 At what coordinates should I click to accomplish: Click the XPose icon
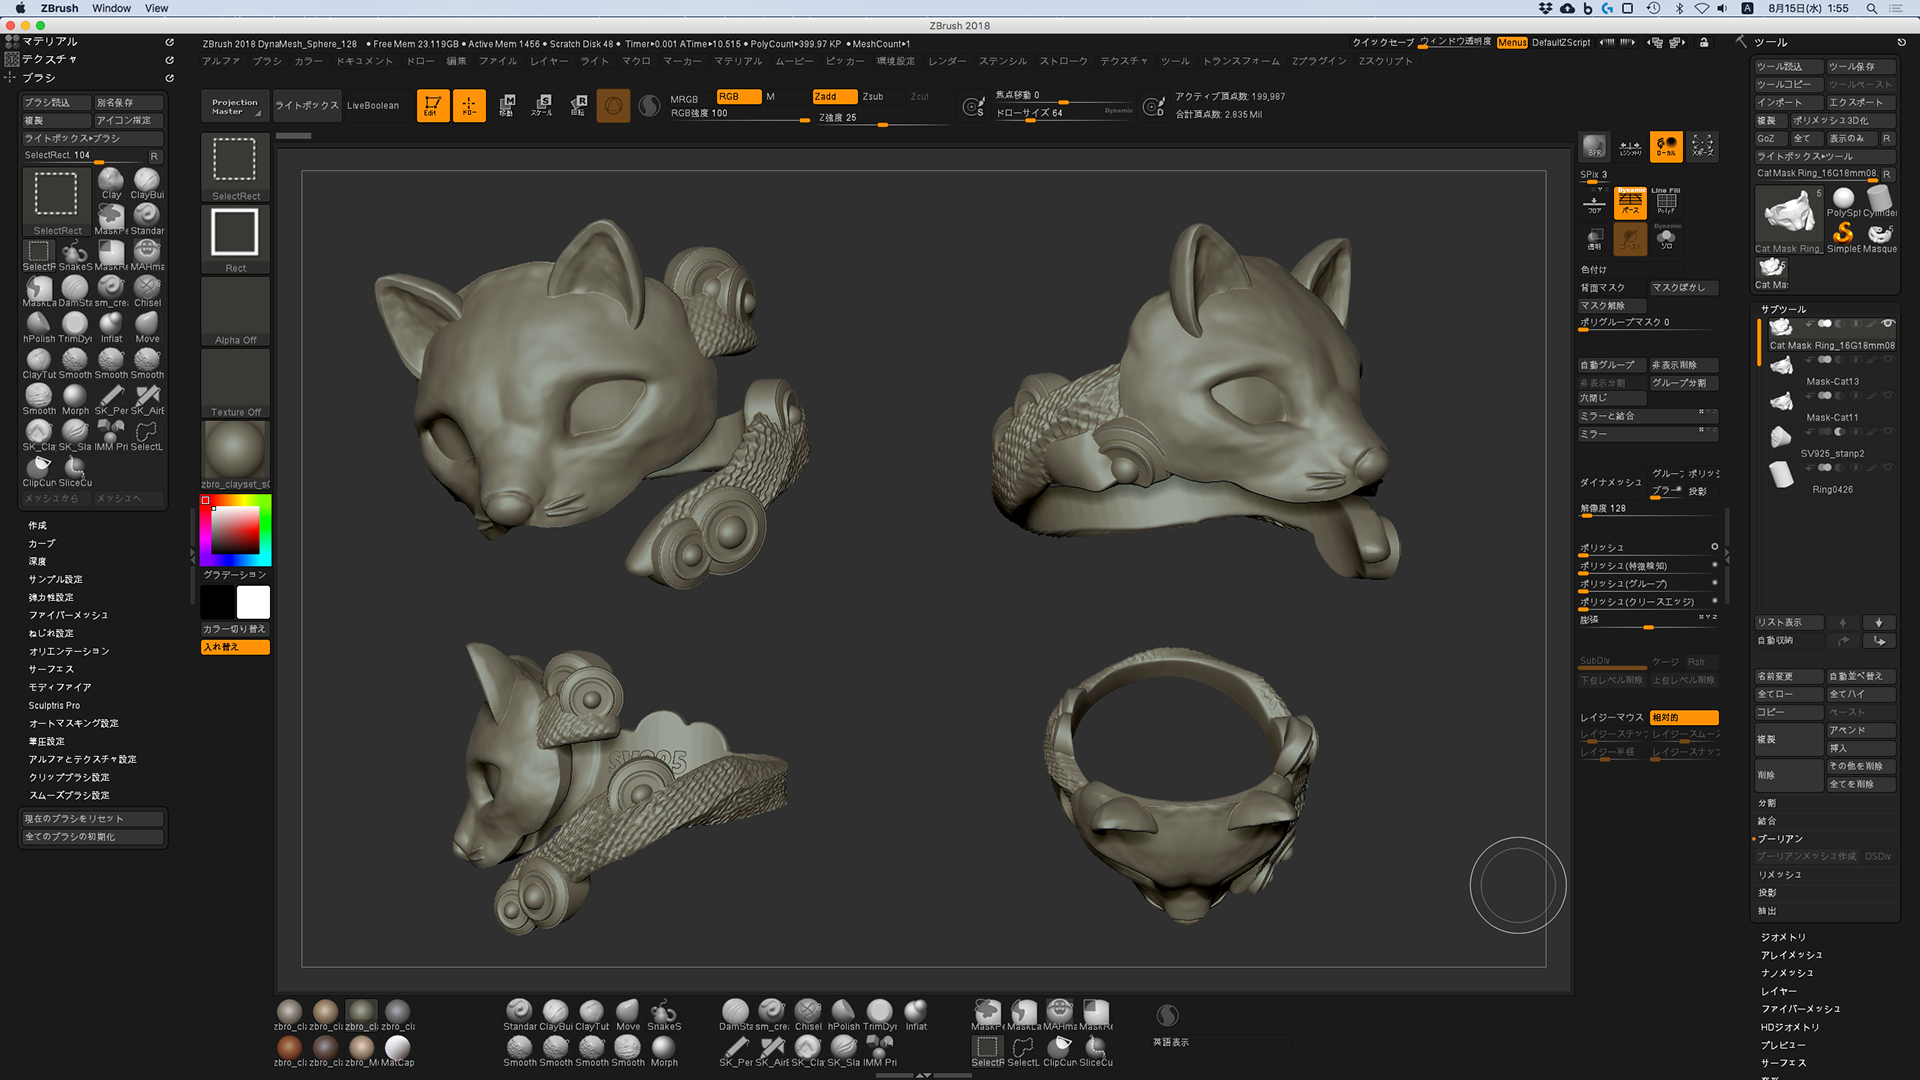1702,147
